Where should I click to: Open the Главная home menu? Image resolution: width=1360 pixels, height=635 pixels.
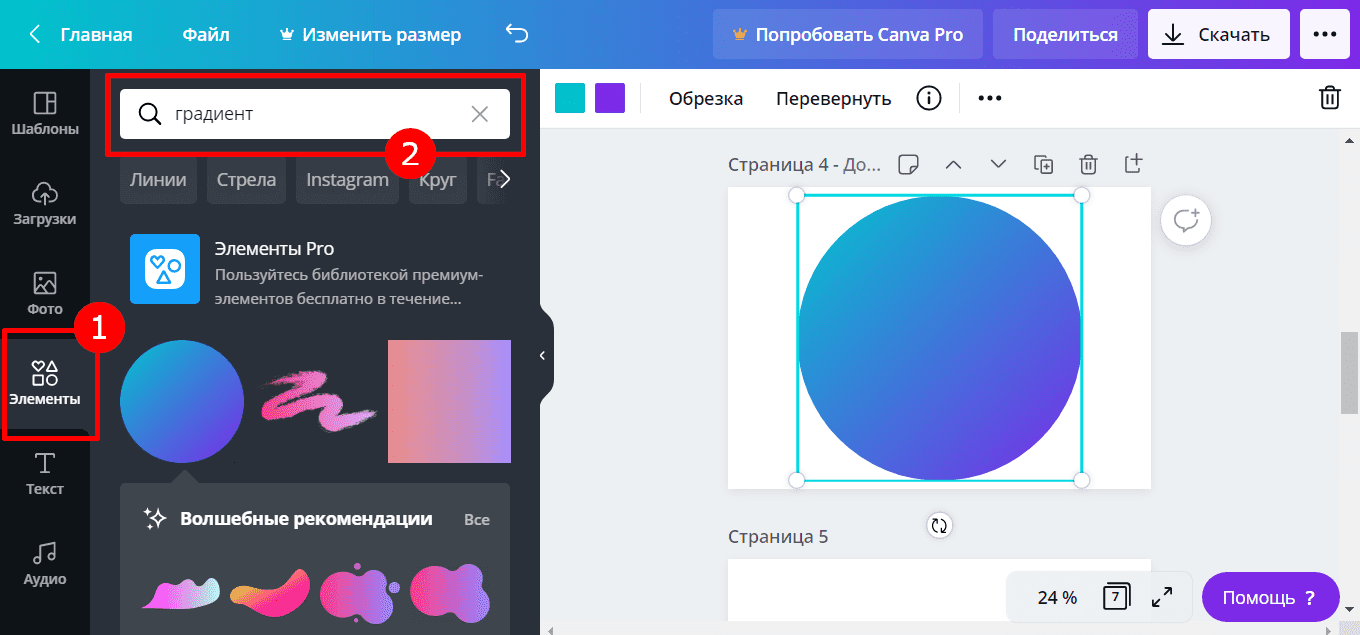tap(96, 34)
